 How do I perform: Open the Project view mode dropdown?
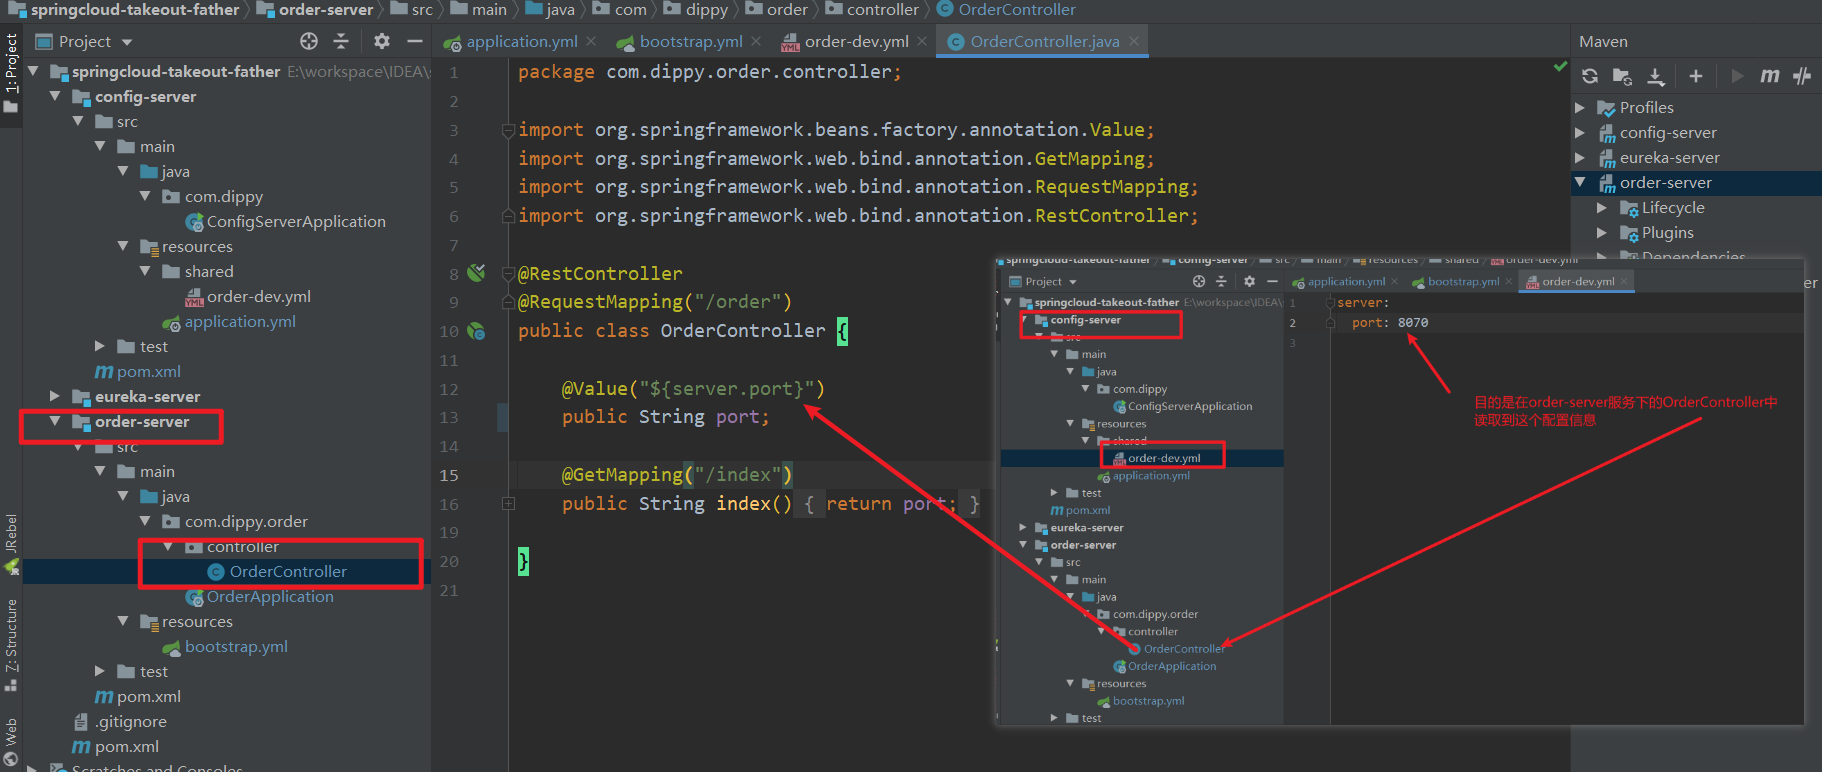point(127,42)
